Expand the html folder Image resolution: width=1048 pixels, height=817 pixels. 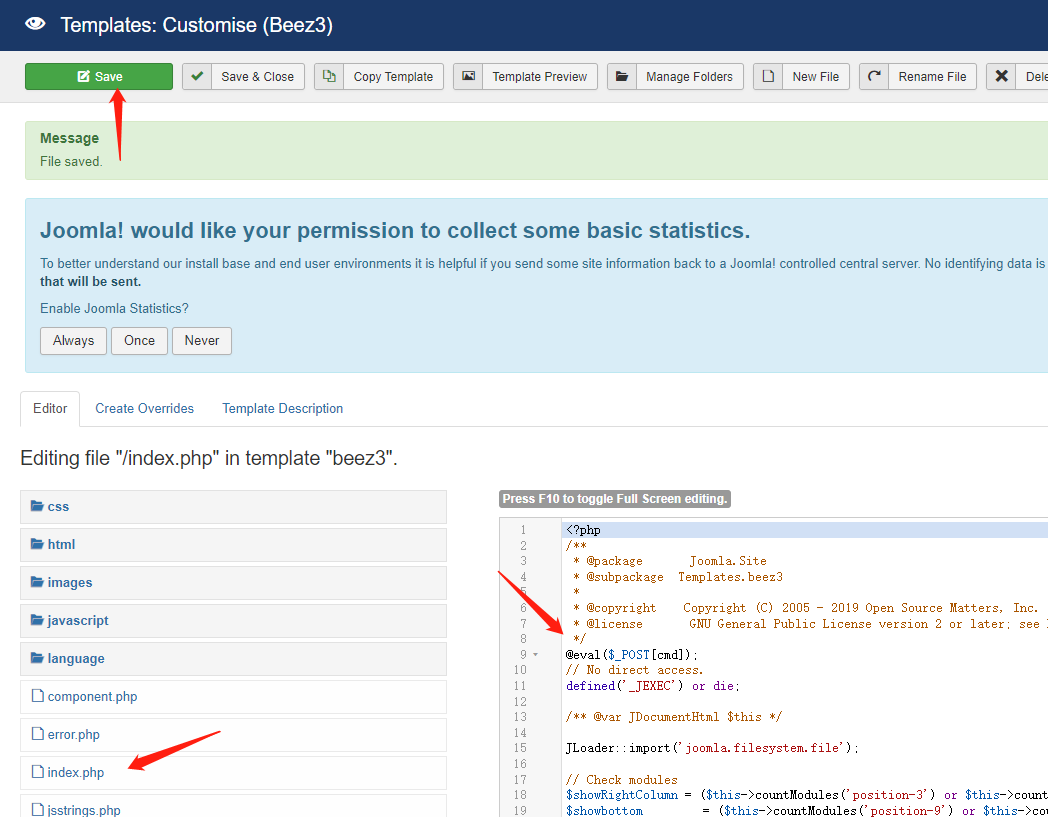233,545
